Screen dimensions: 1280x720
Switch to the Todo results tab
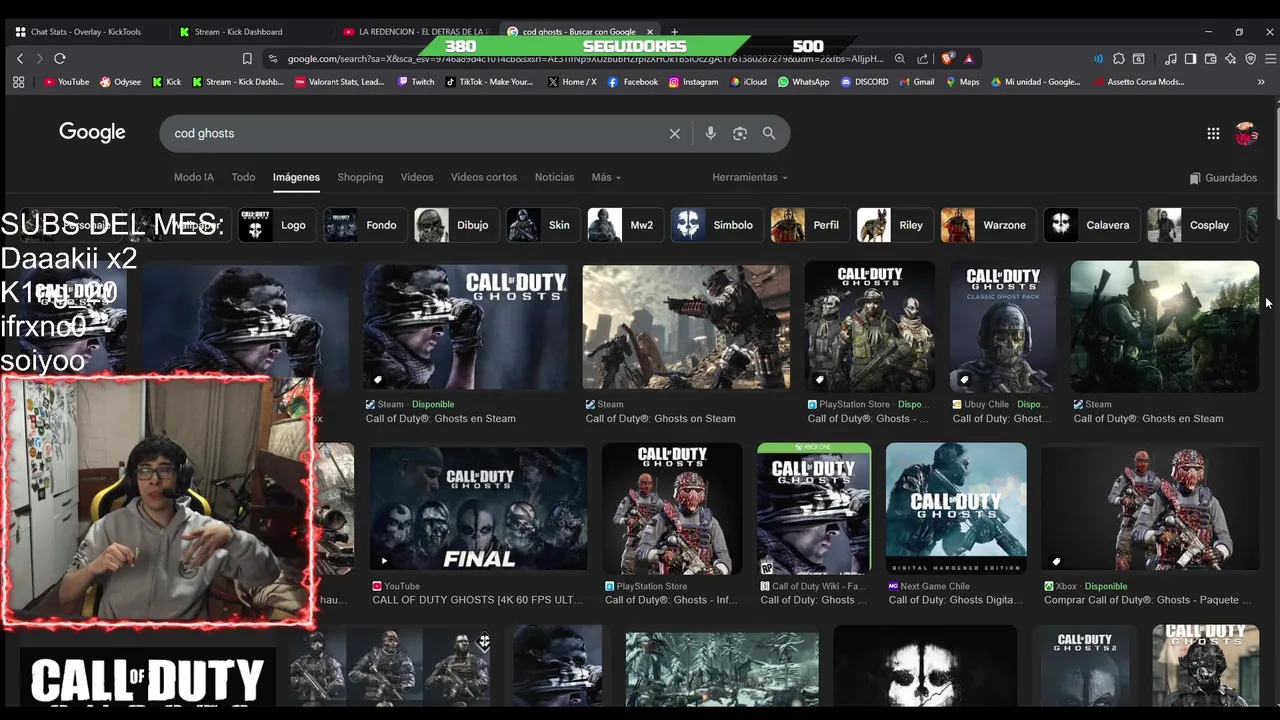(x=243, y=177)
